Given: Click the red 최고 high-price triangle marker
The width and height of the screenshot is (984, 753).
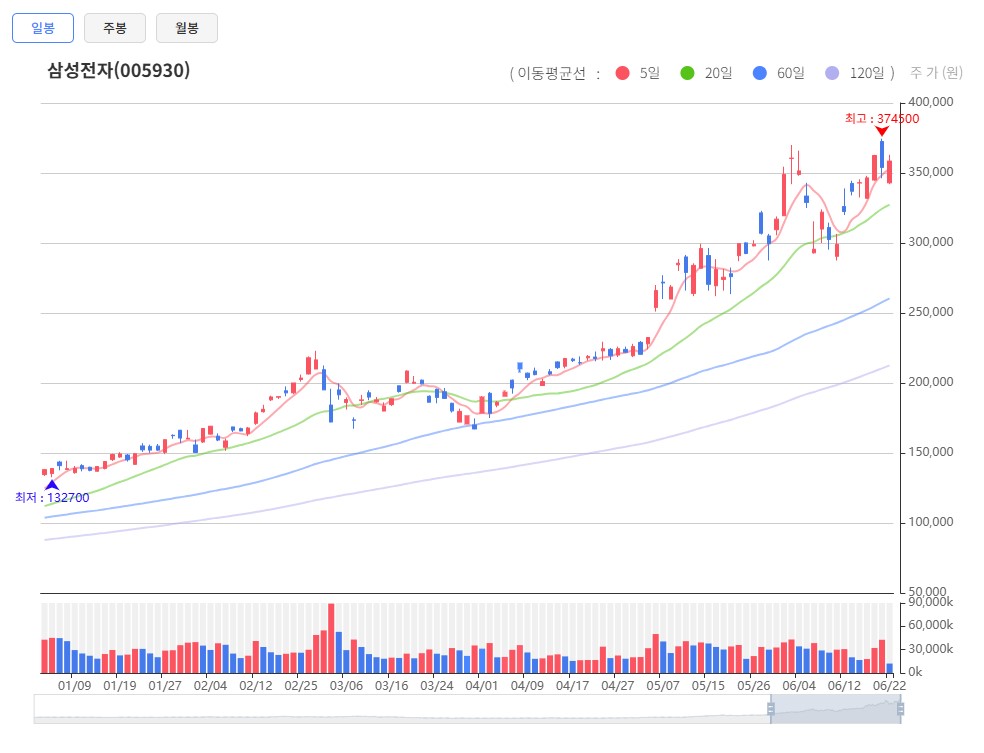Looking at the screenshot, I should (882, 131).
